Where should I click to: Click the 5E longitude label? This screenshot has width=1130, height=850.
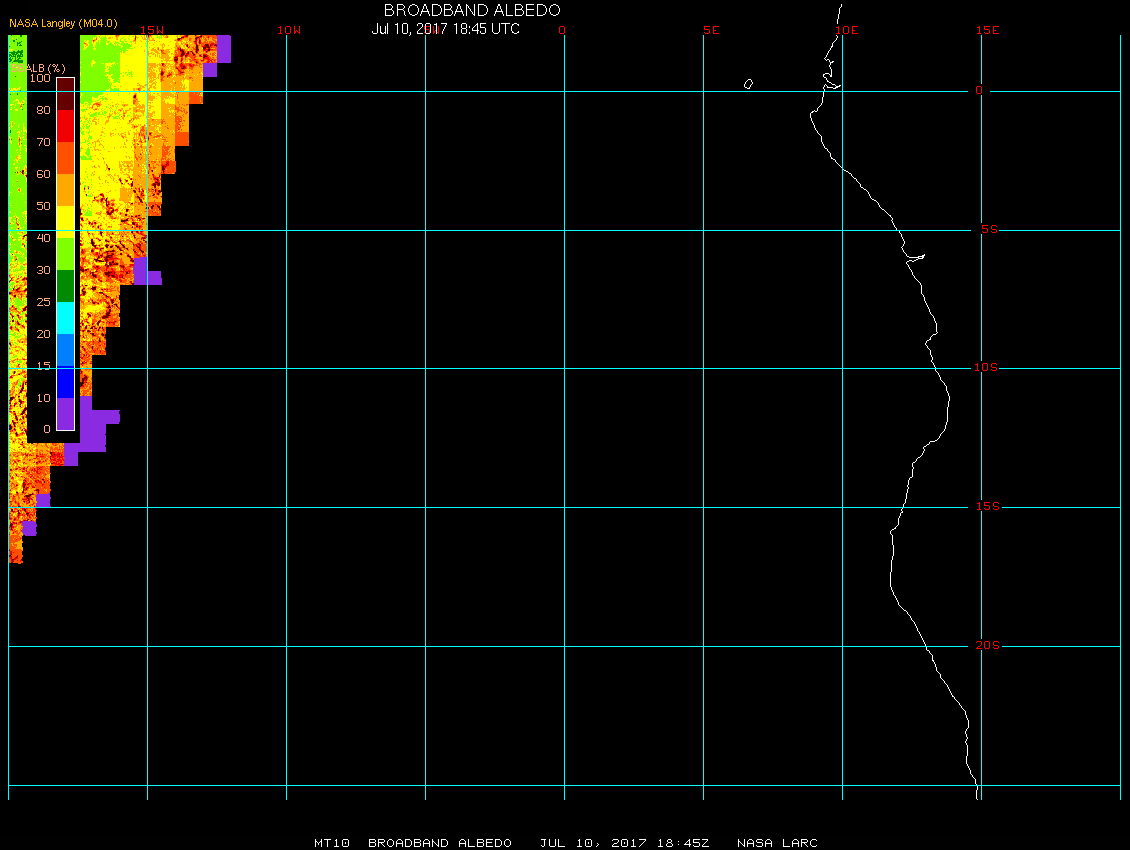[x=711, y=30]
